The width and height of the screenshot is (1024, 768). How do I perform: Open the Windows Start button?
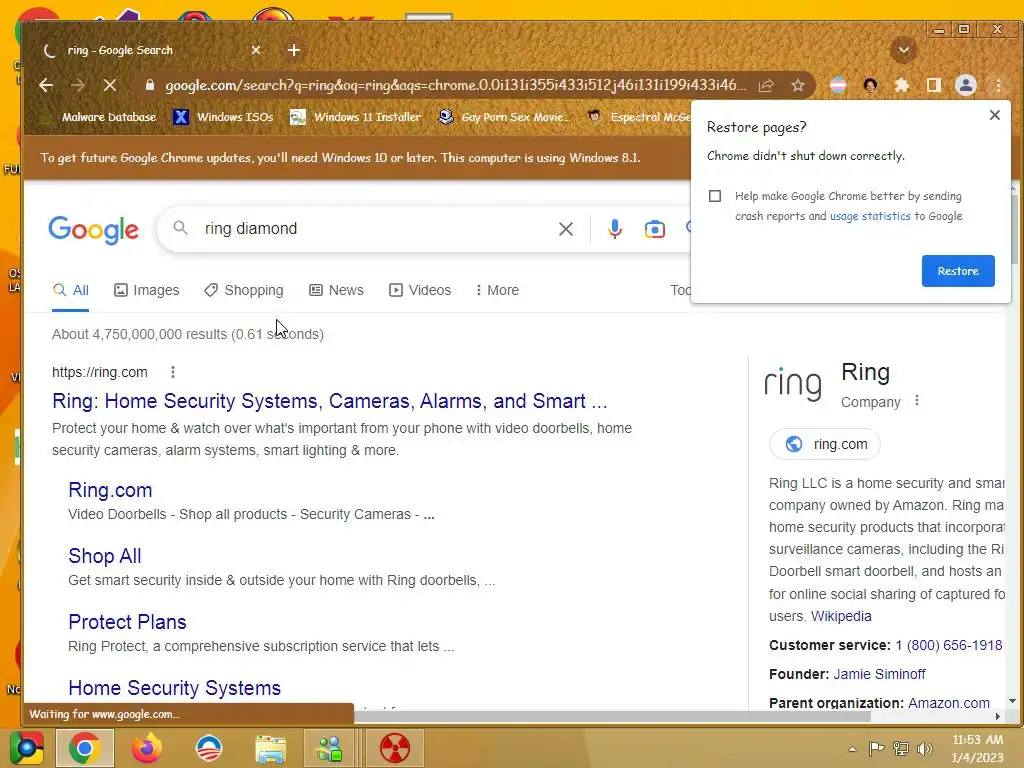tap(26, 748)
